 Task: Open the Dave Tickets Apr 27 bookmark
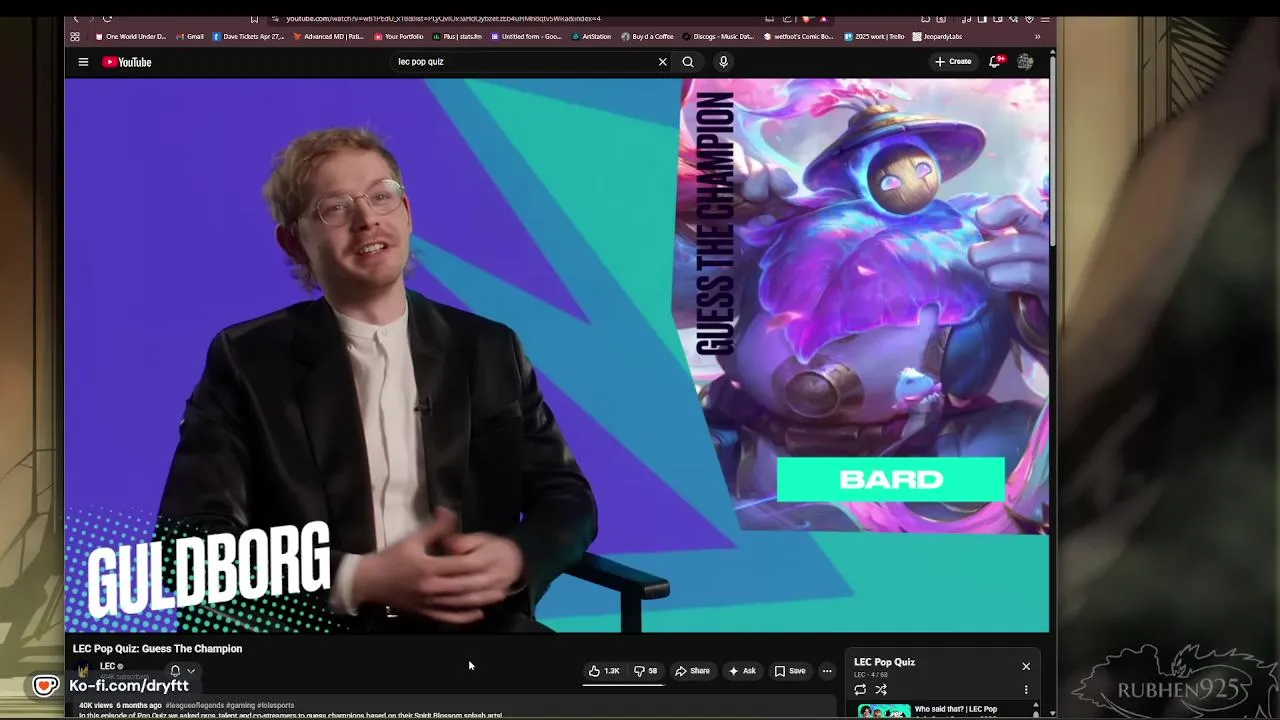[248, 37]
